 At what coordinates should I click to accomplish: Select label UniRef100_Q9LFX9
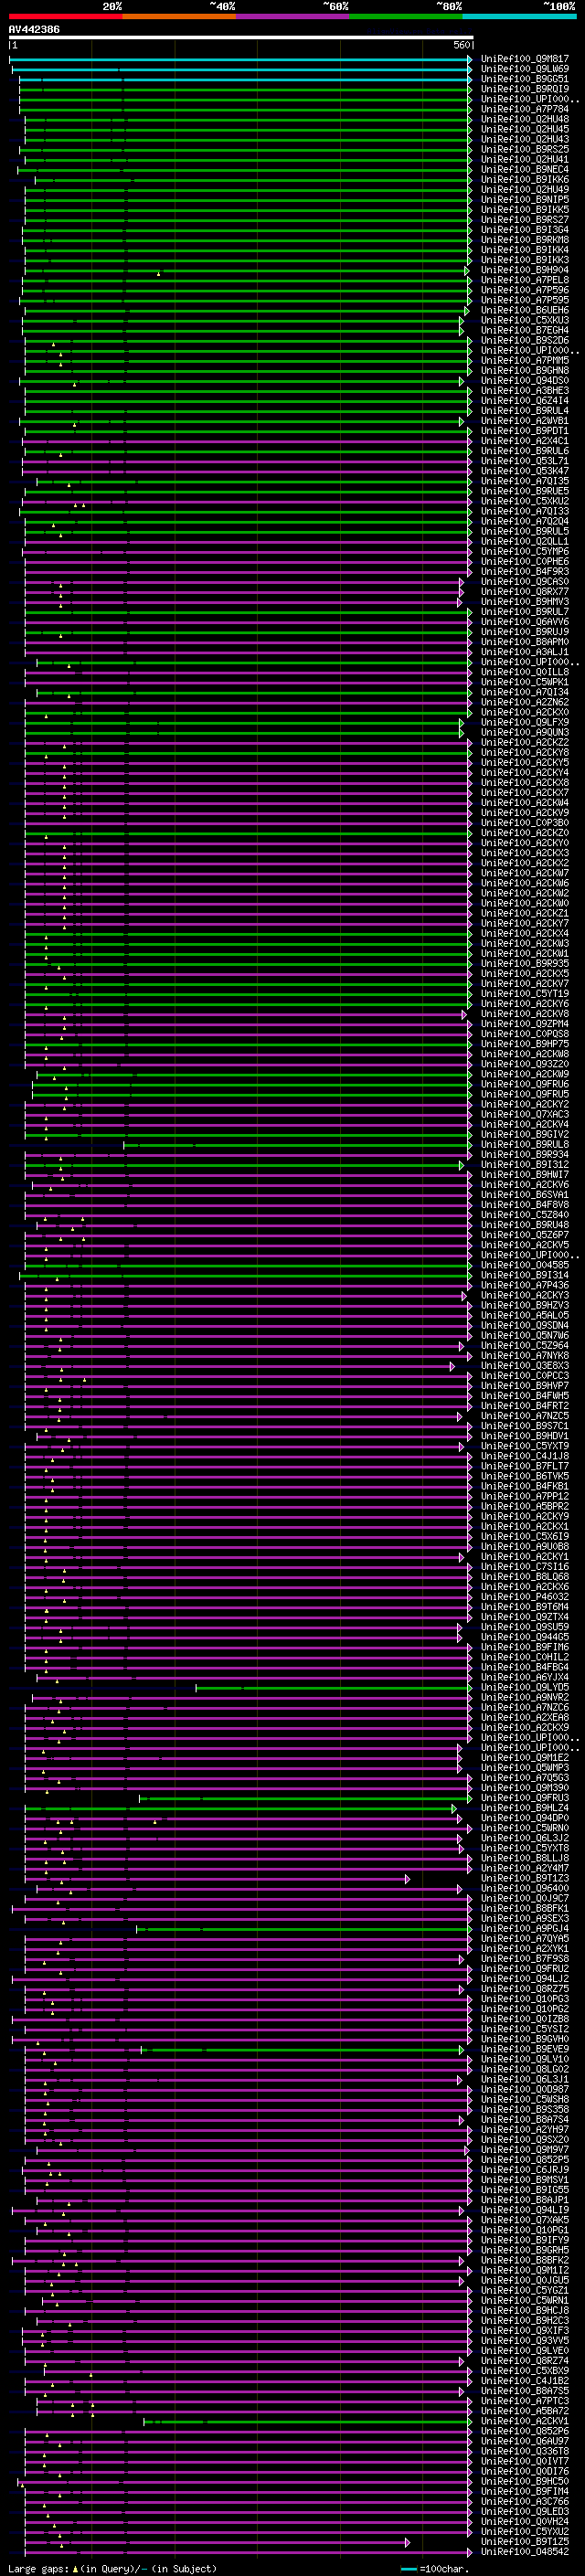[524, 723]
